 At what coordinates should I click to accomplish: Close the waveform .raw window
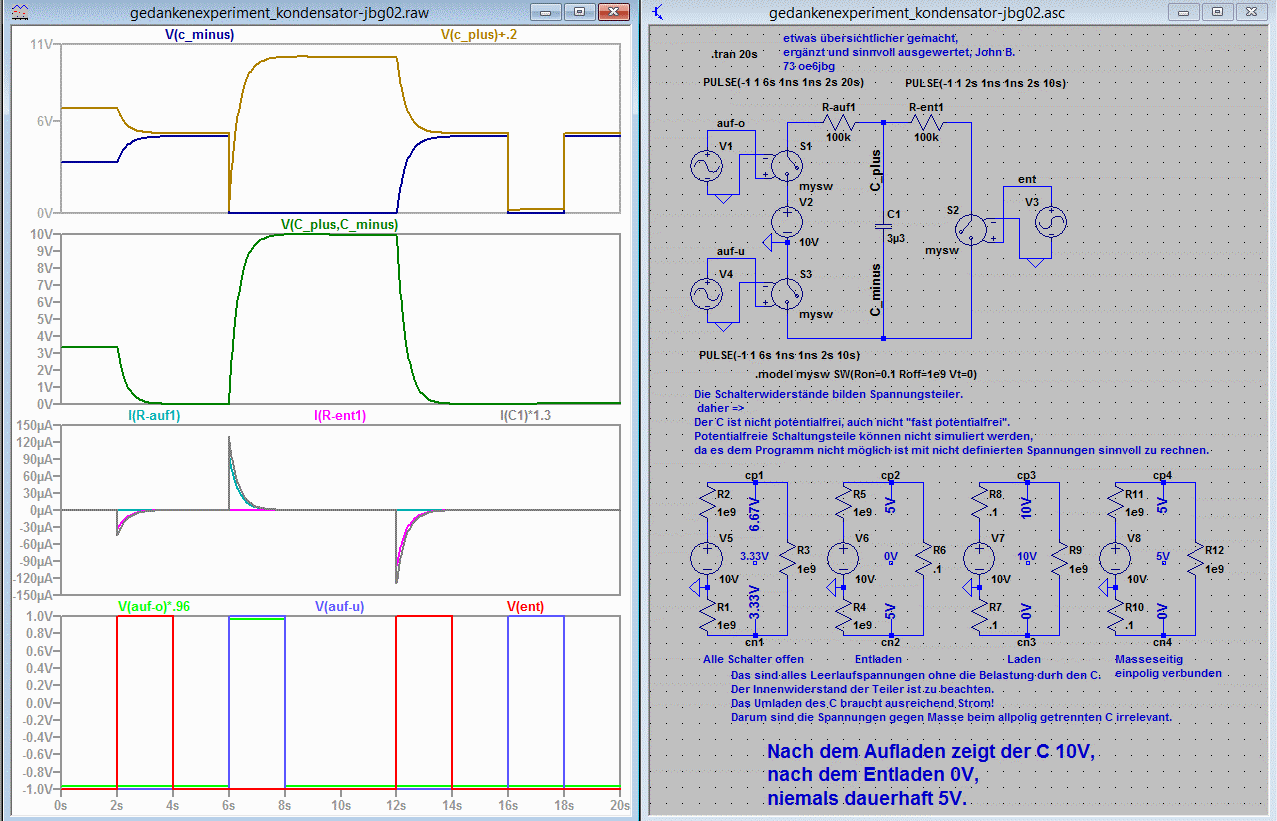tap(616, 12)
